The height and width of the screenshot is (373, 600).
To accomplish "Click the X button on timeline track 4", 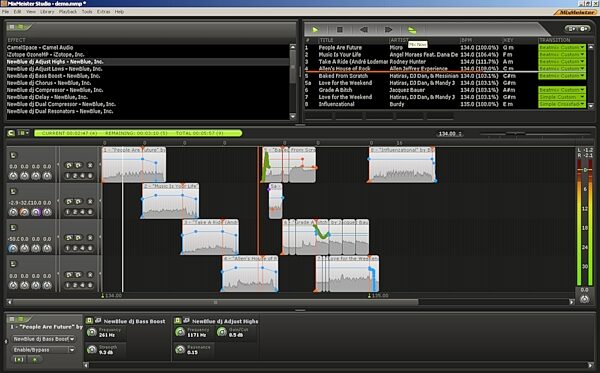I will tap(90, 275).
